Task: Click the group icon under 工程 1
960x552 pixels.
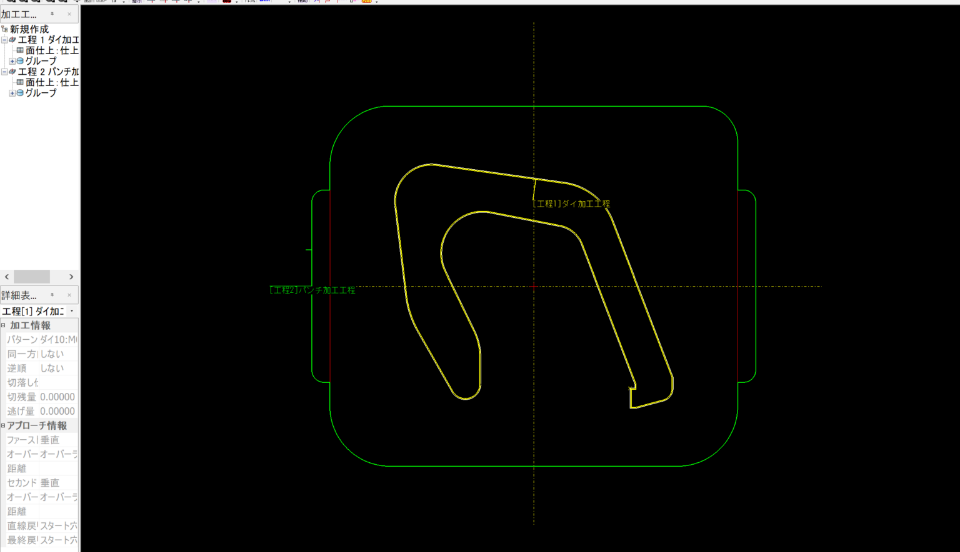Action: click(20, 61)
